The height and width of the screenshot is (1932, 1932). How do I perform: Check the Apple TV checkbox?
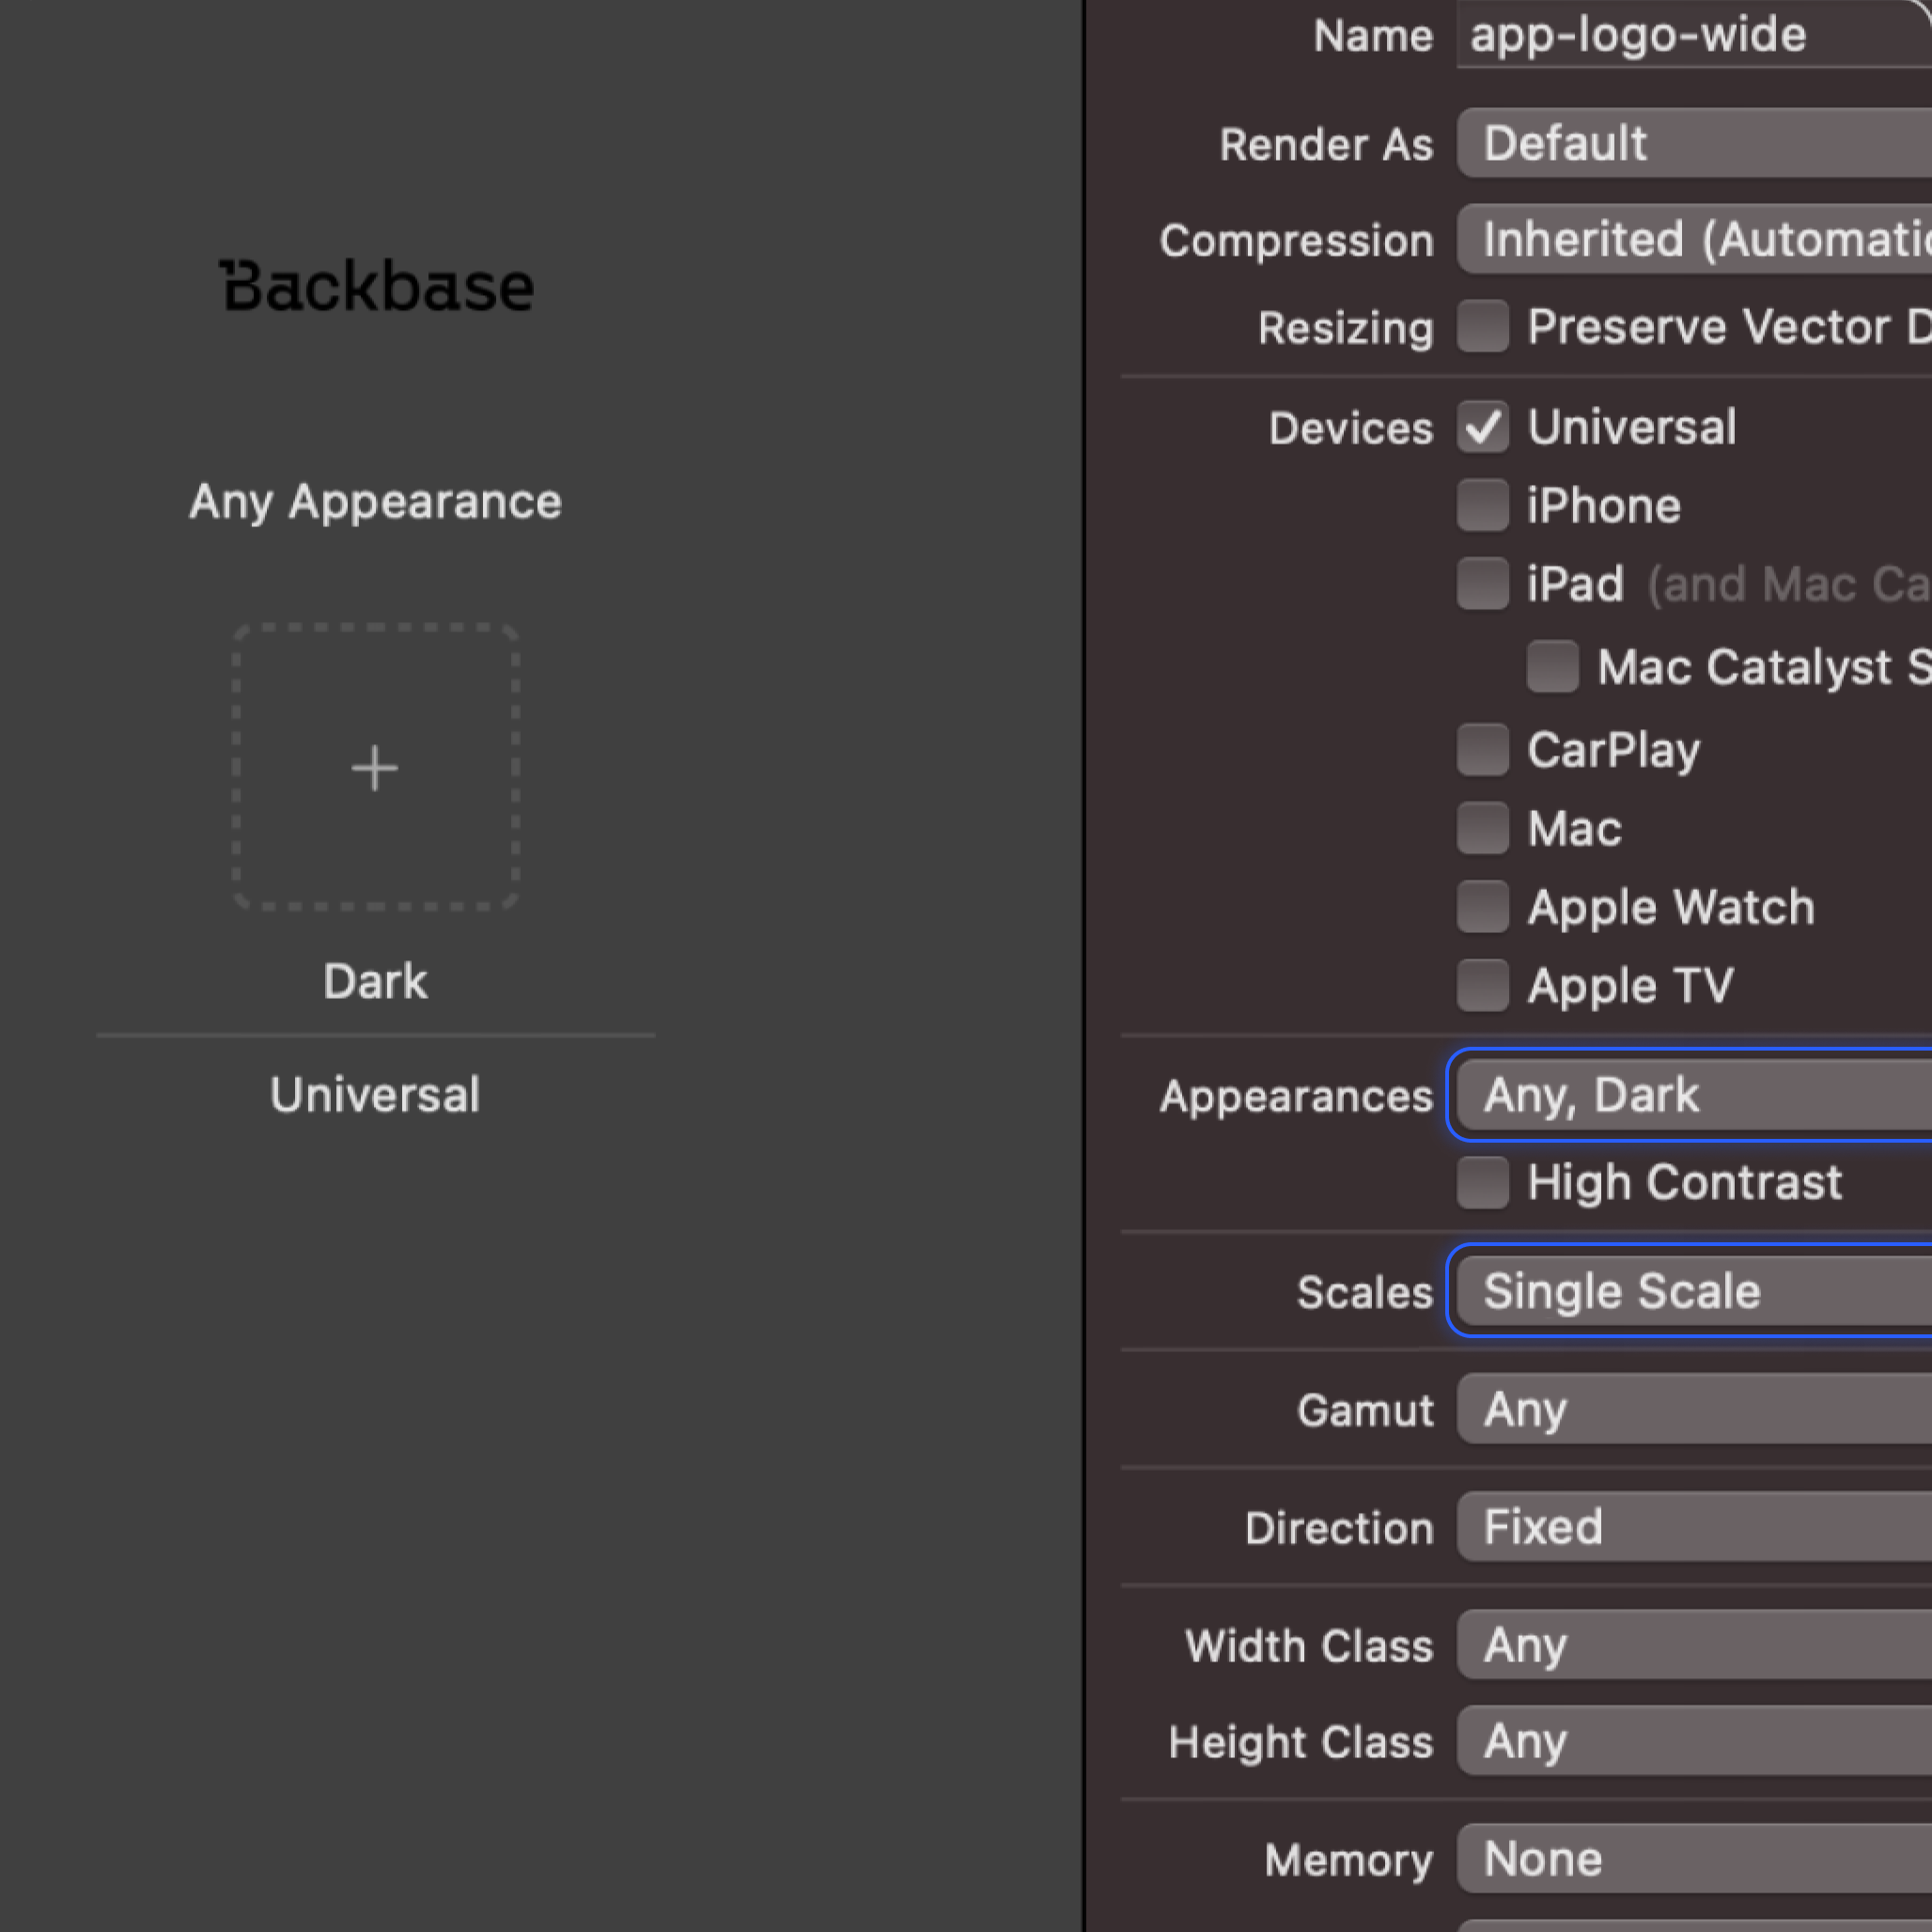(1482, 986)
